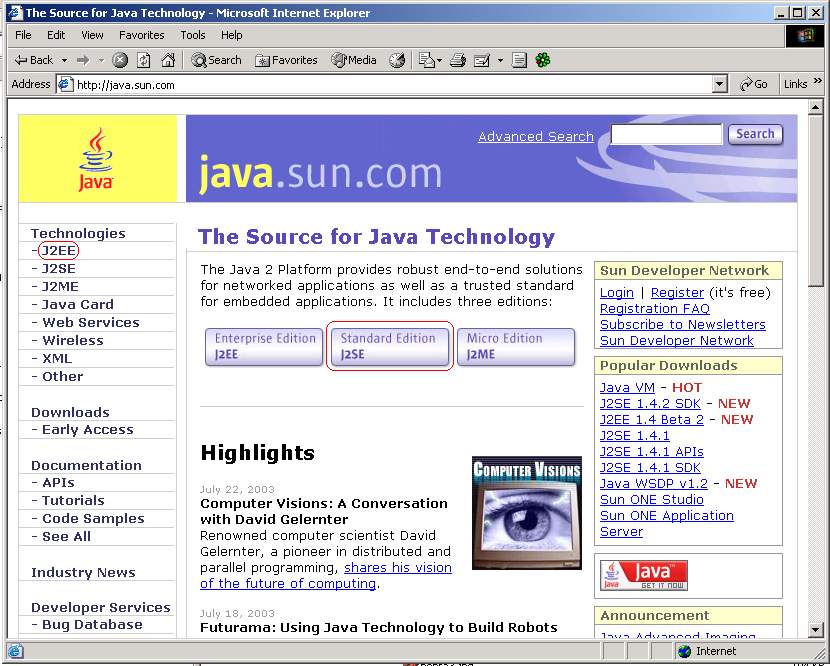Open the Back button history dropdown arrow
830x666 pixels.
coord(65,60)
